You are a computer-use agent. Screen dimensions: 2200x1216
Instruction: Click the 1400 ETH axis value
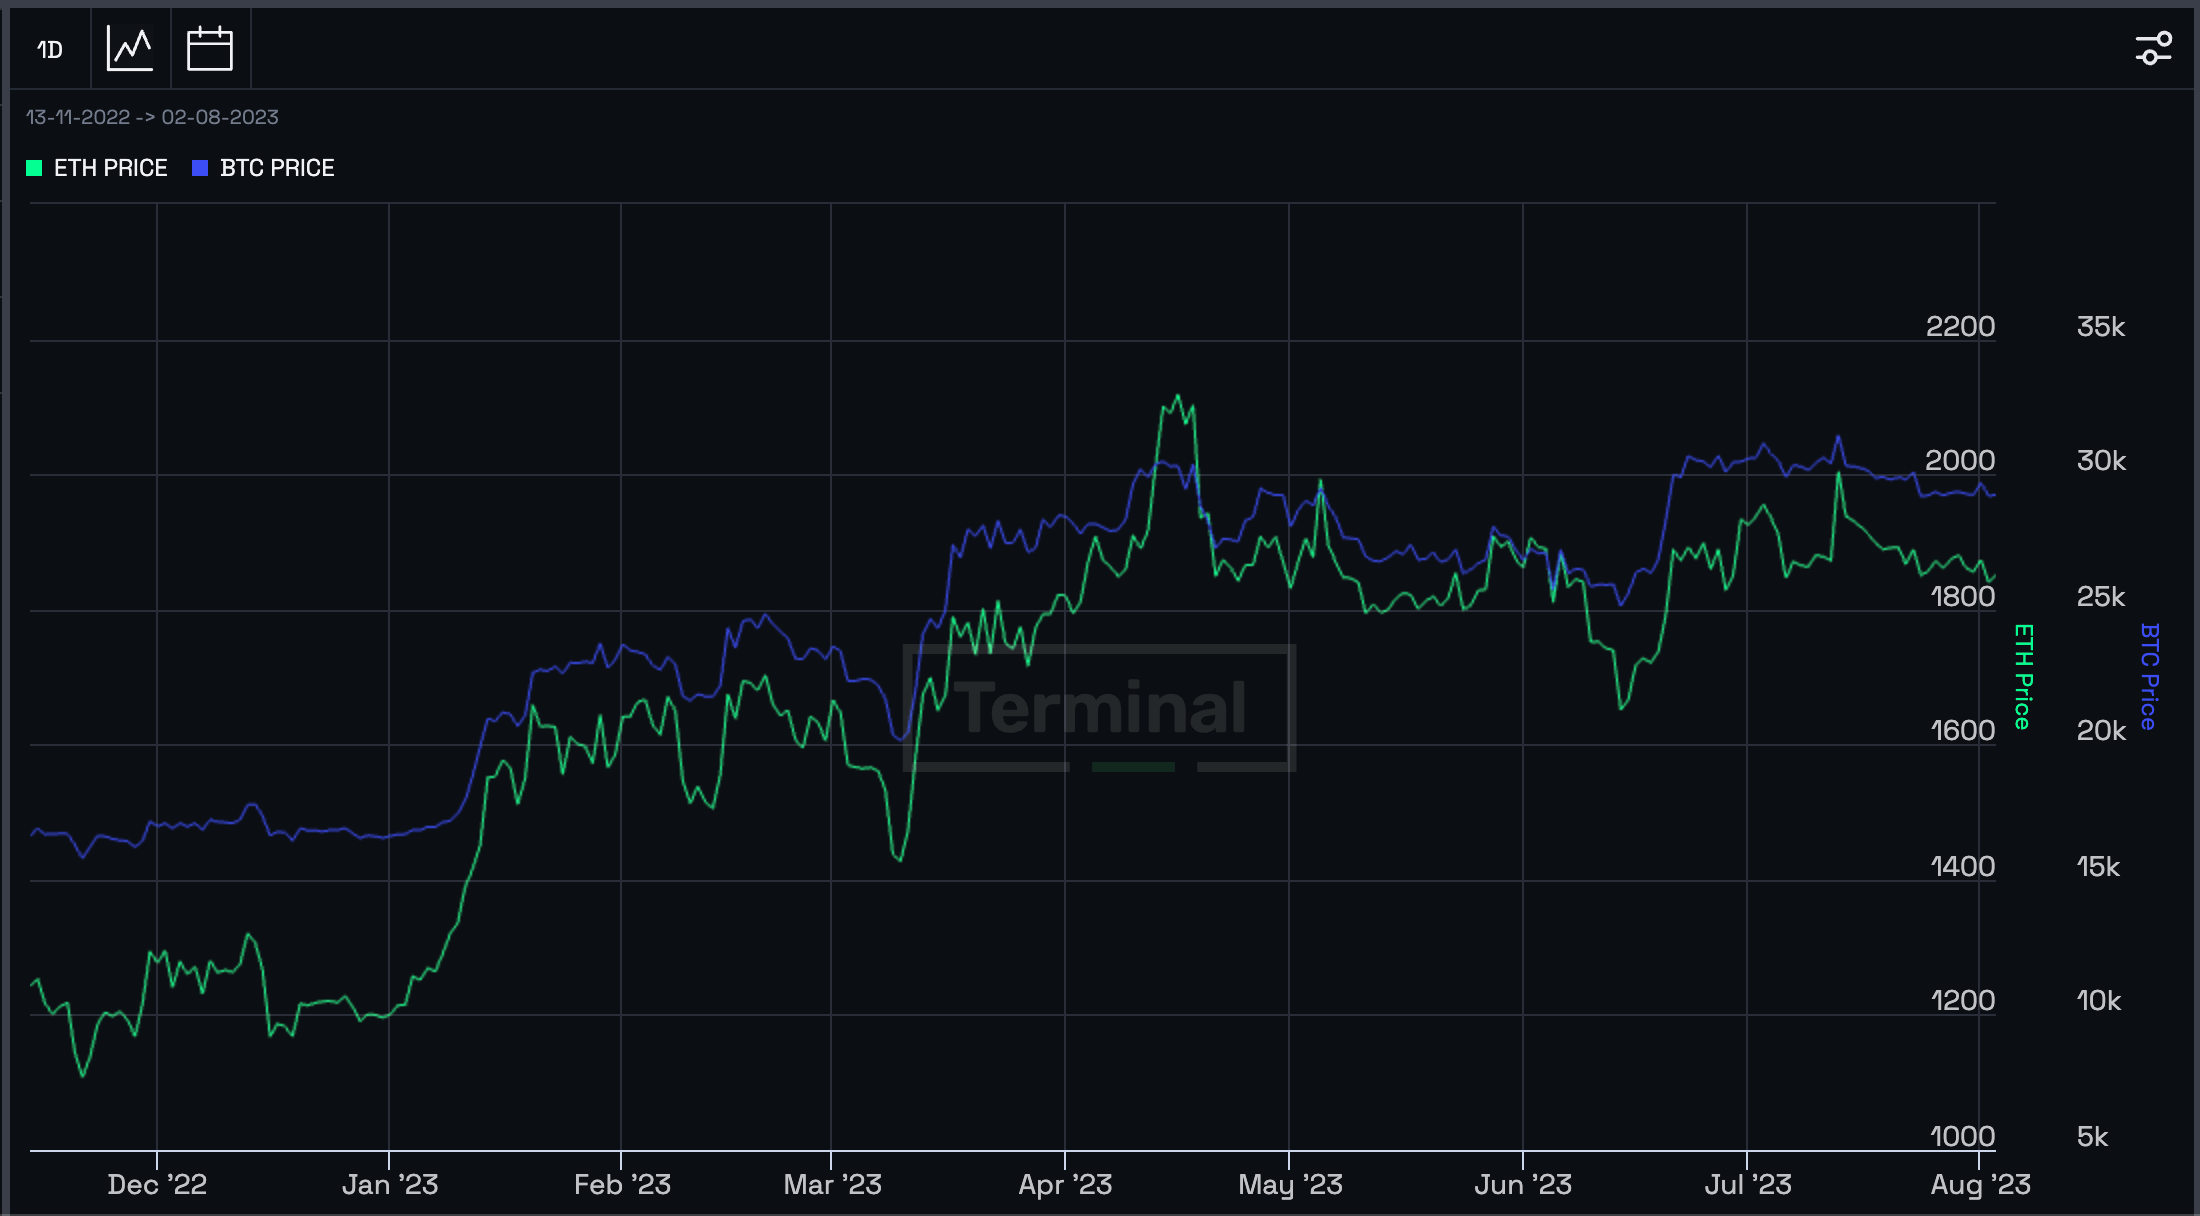pyautogui.click(x=1962, y=866)
